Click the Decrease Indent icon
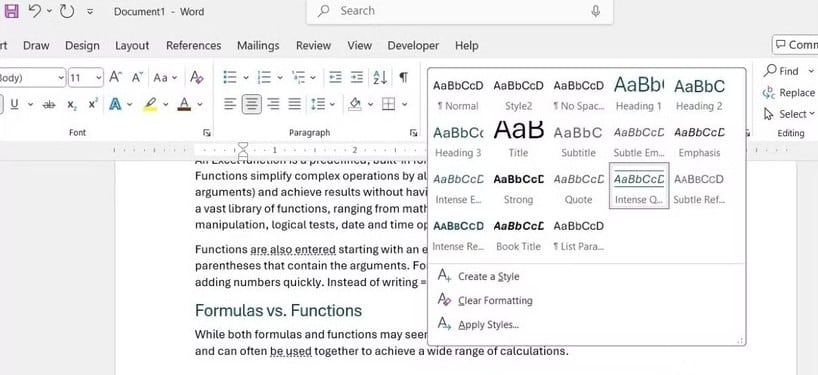Image resolution: width=818 pixels, height=375 pixels. [335, 78]
